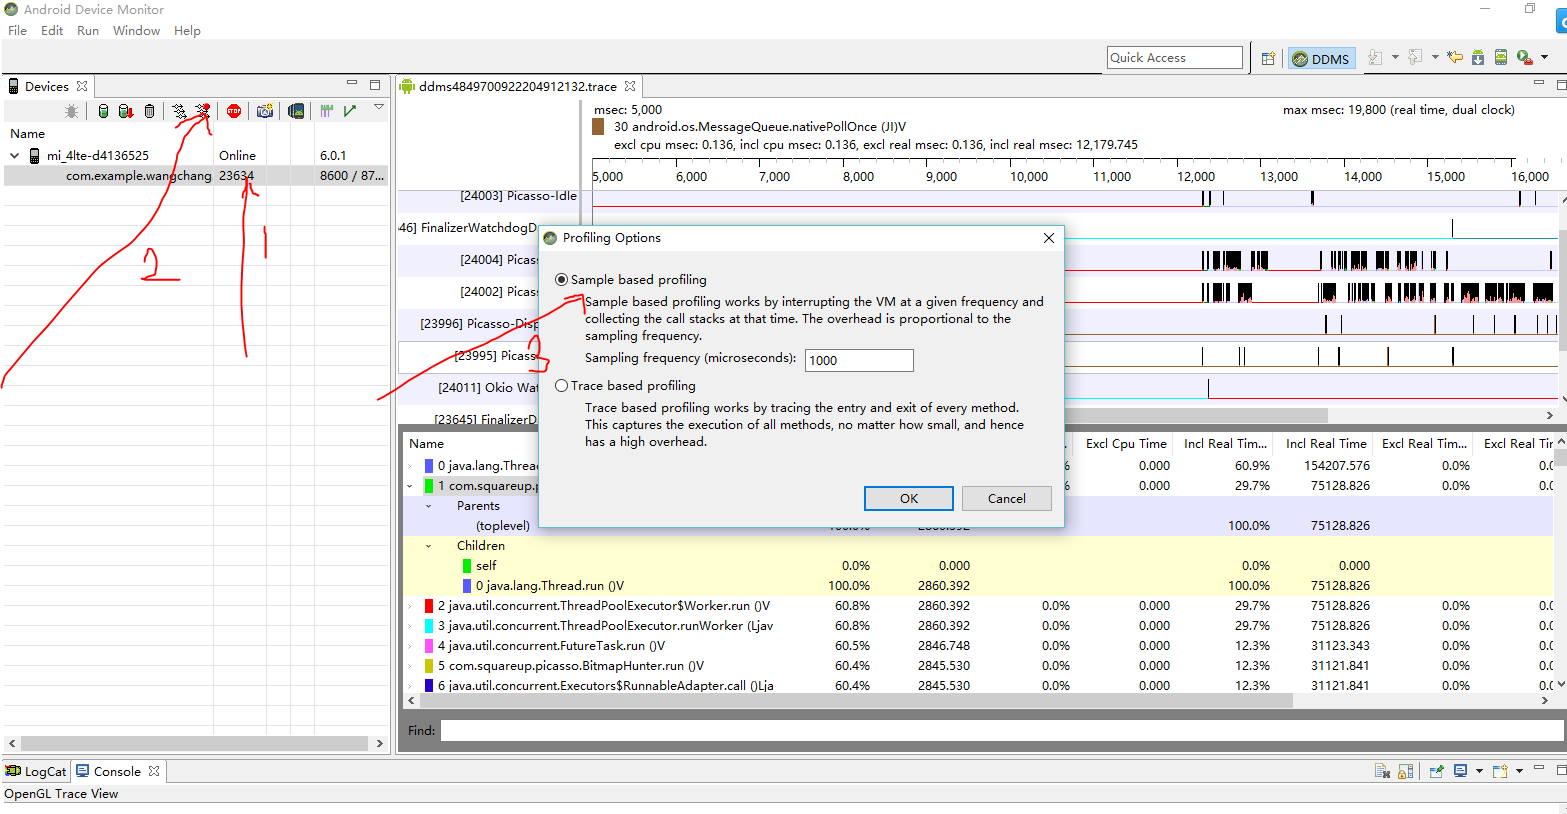
Task: Click the yellow back-arrow last edit location icon
Action: [x=1455, y=58]
